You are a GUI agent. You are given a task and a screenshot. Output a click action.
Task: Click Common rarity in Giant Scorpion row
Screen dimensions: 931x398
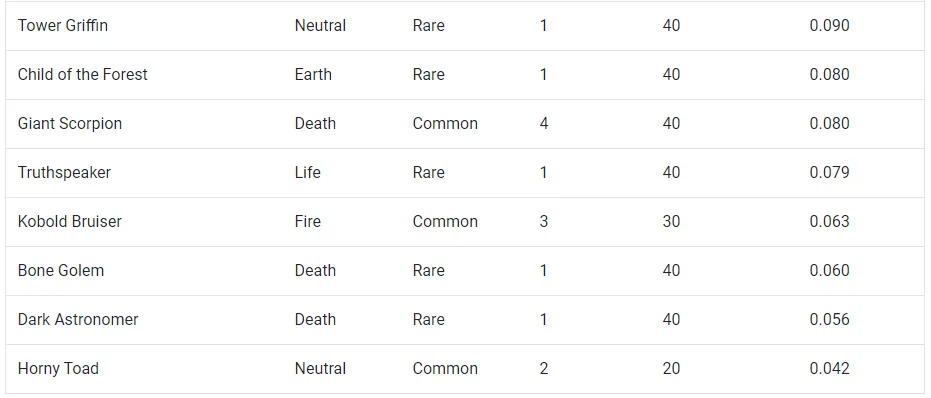click(x=445, y=124)
